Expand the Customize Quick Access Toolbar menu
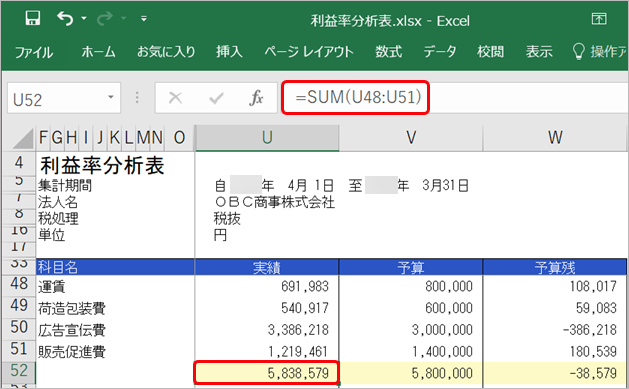 (x=144, y=19)
